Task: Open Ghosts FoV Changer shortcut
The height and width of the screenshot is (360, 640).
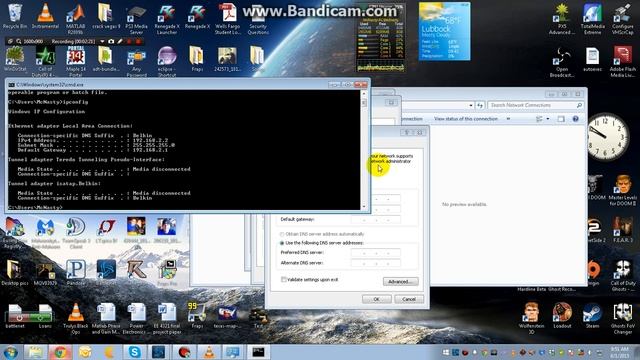Action: click(623, 318)
